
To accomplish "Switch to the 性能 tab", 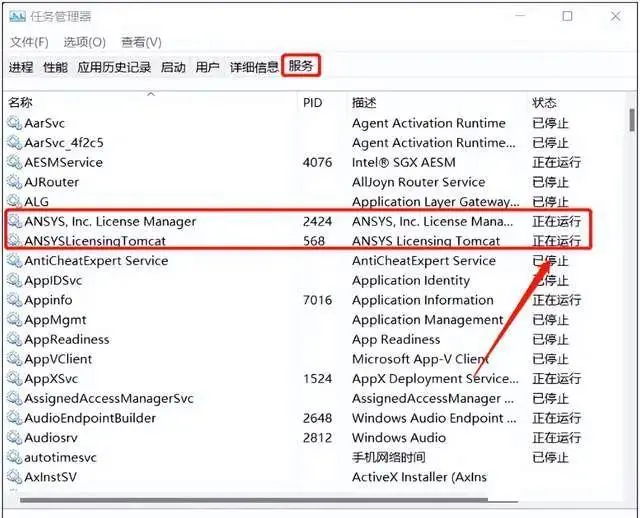I will point(55,67).
